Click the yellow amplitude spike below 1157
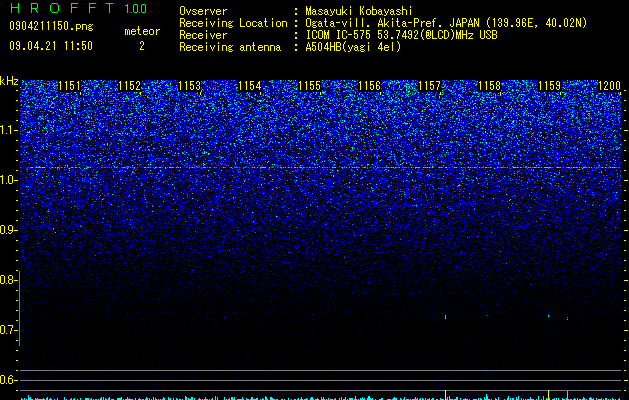 pos(446,394)
